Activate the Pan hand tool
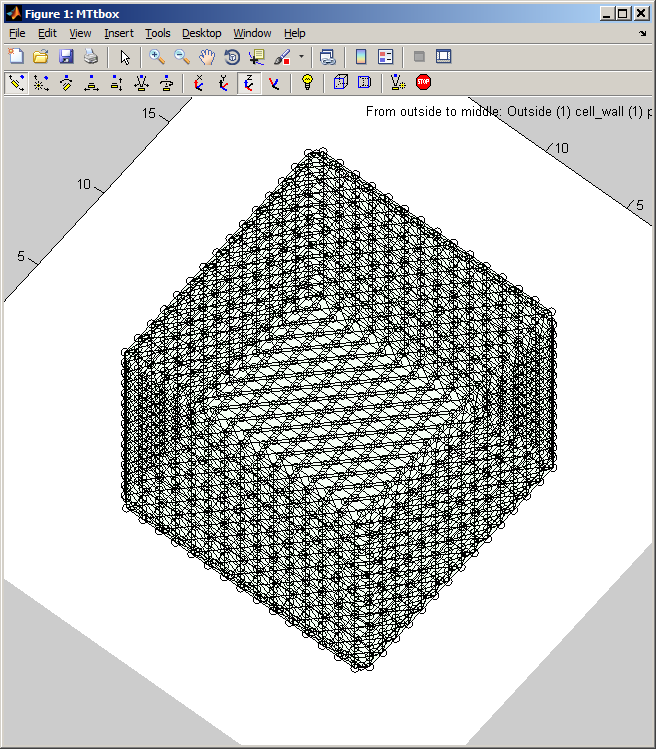This screenshot has height=749, width=656. [x=207, y=57]
